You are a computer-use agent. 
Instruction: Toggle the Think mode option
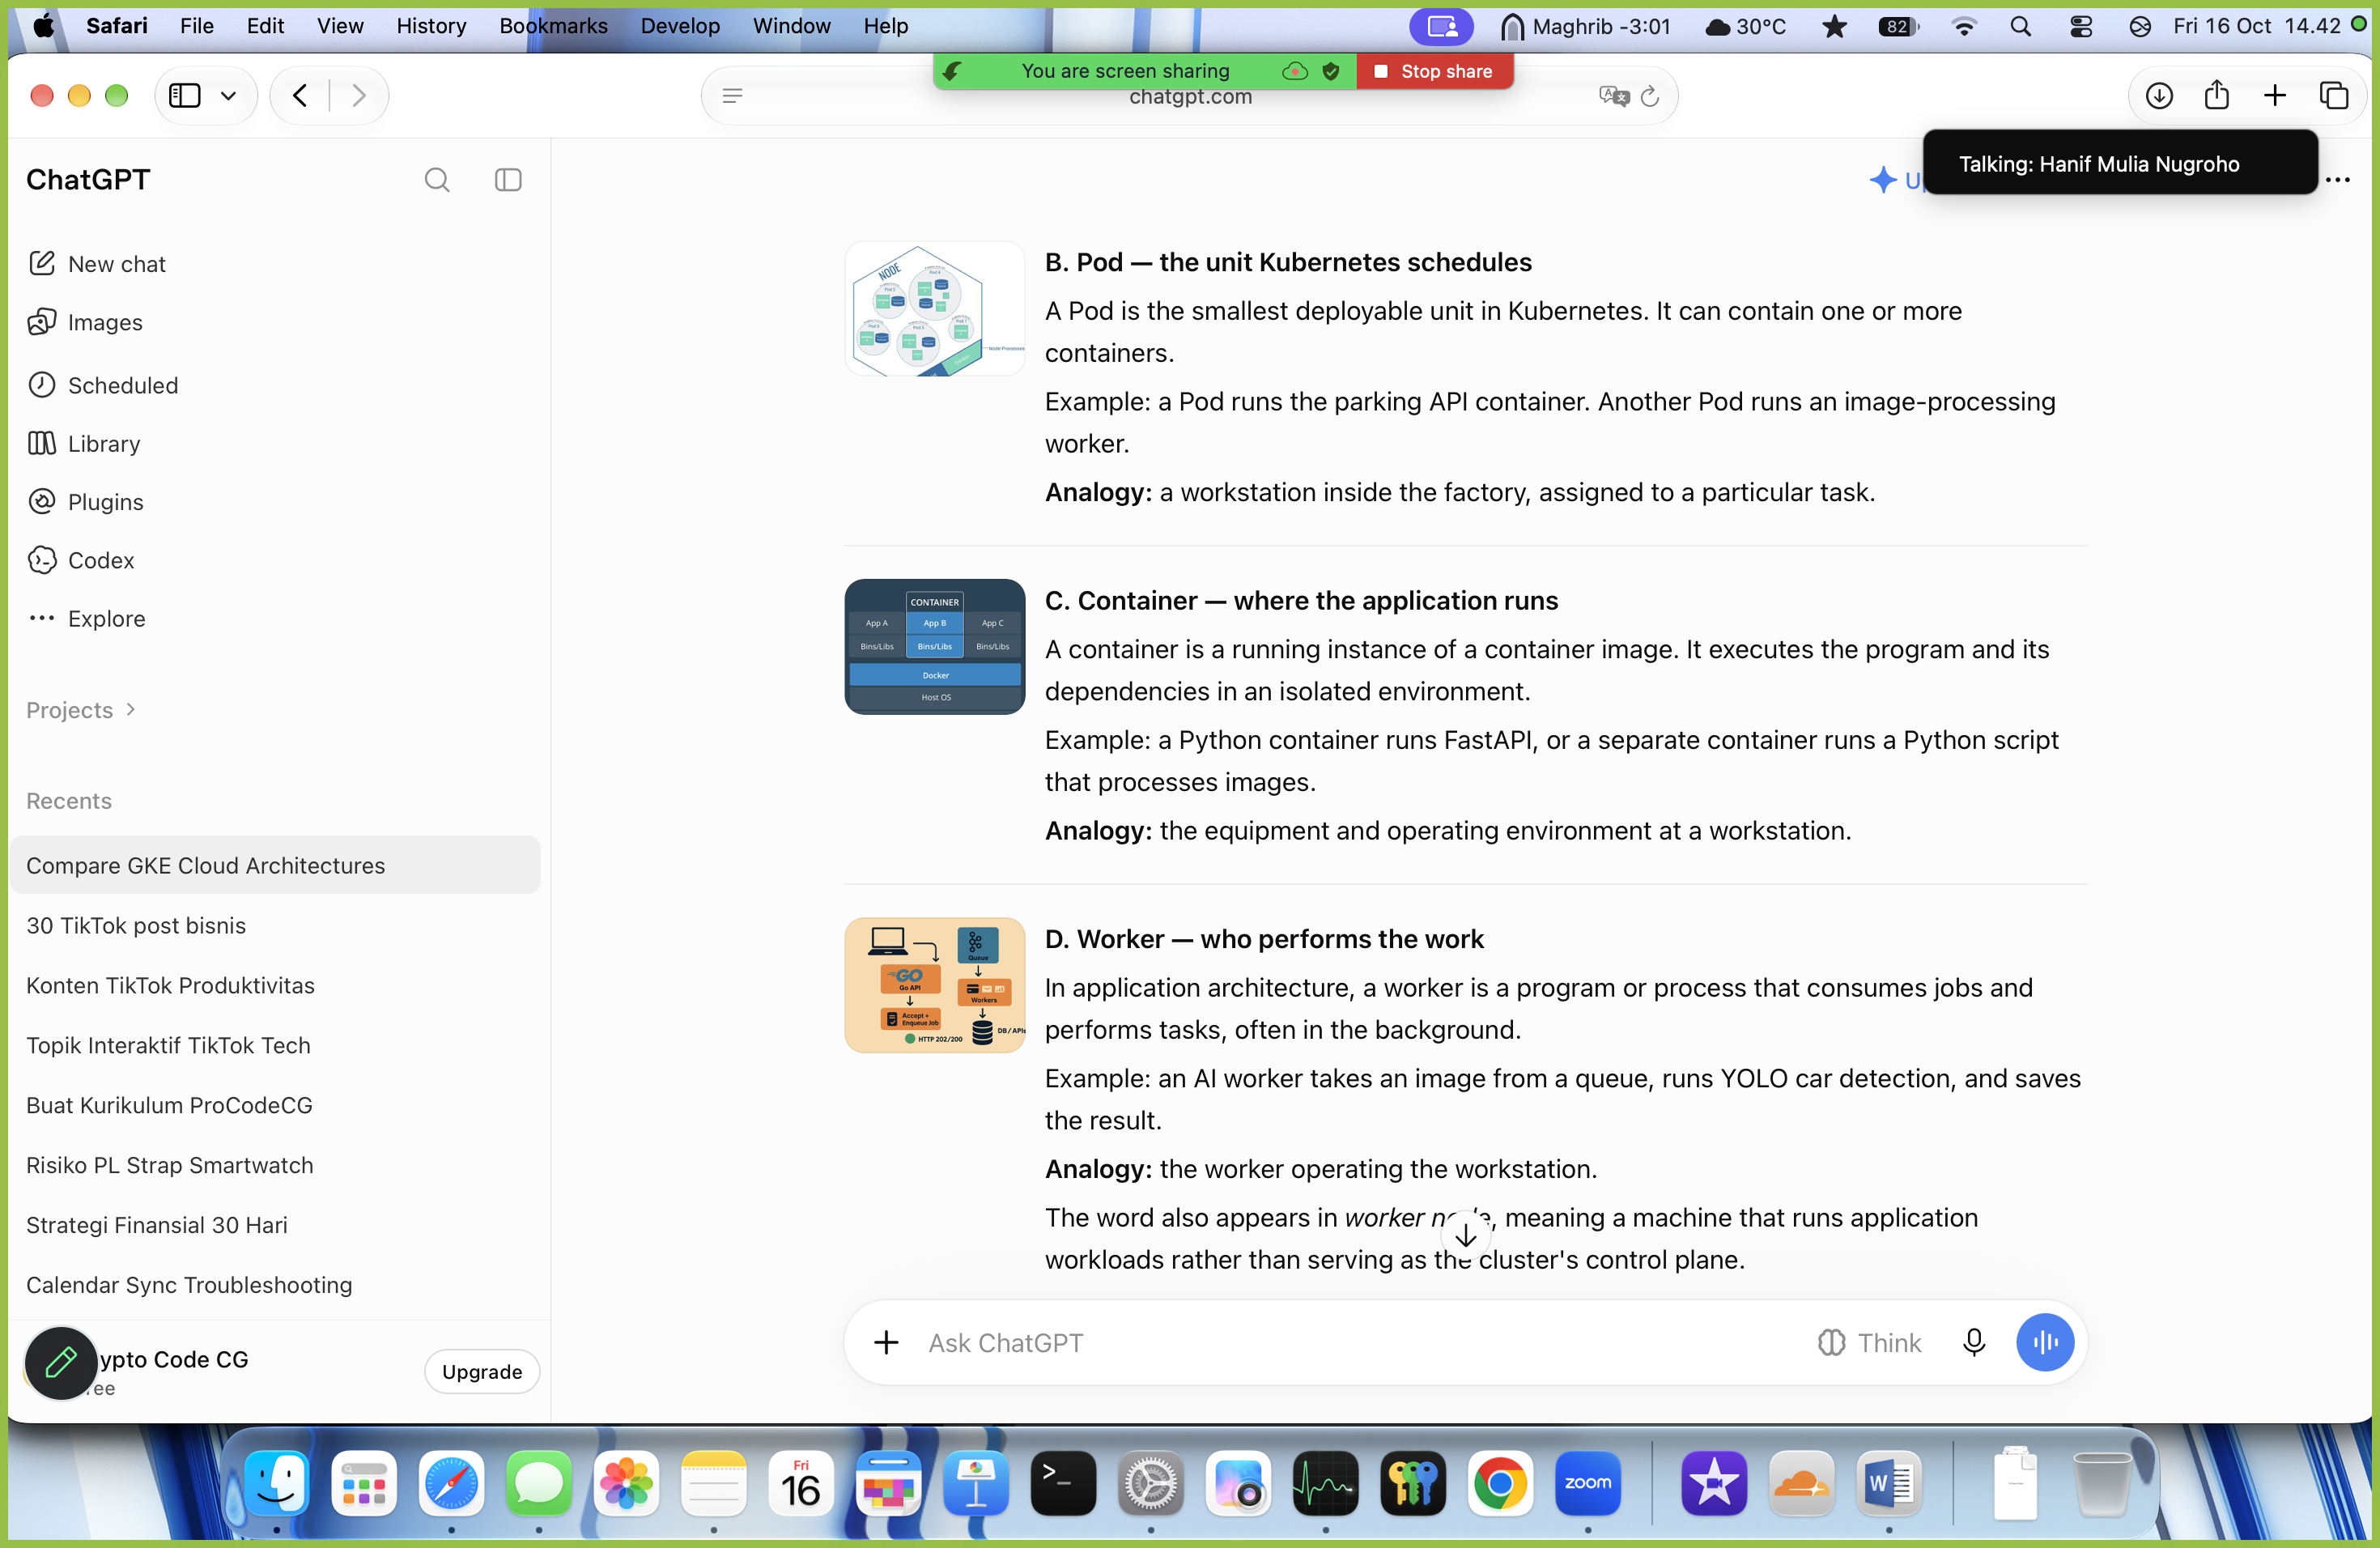pos(1869,1342)
